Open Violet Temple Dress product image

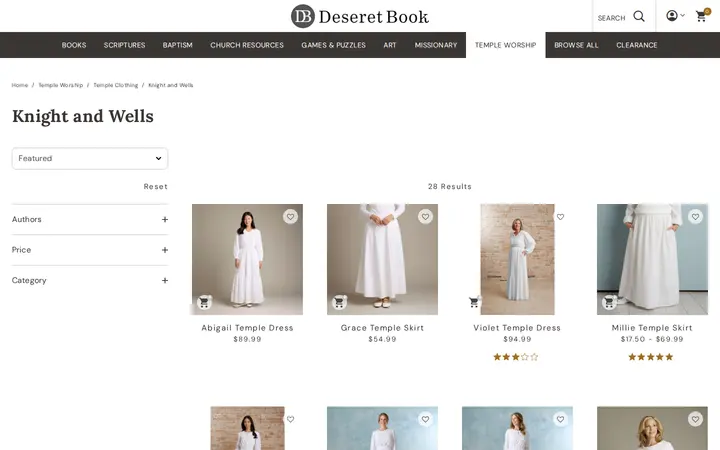tap(518, 259)
